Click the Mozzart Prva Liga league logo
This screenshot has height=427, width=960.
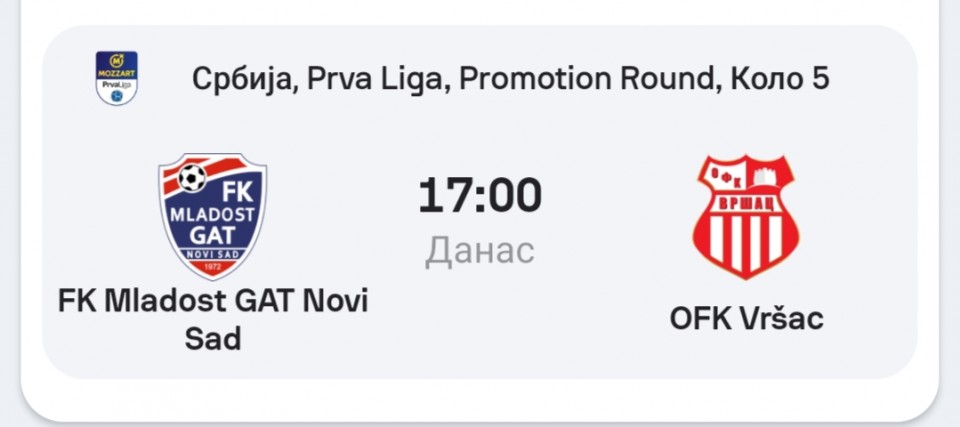pyautogui.click(x=116, y=78)
